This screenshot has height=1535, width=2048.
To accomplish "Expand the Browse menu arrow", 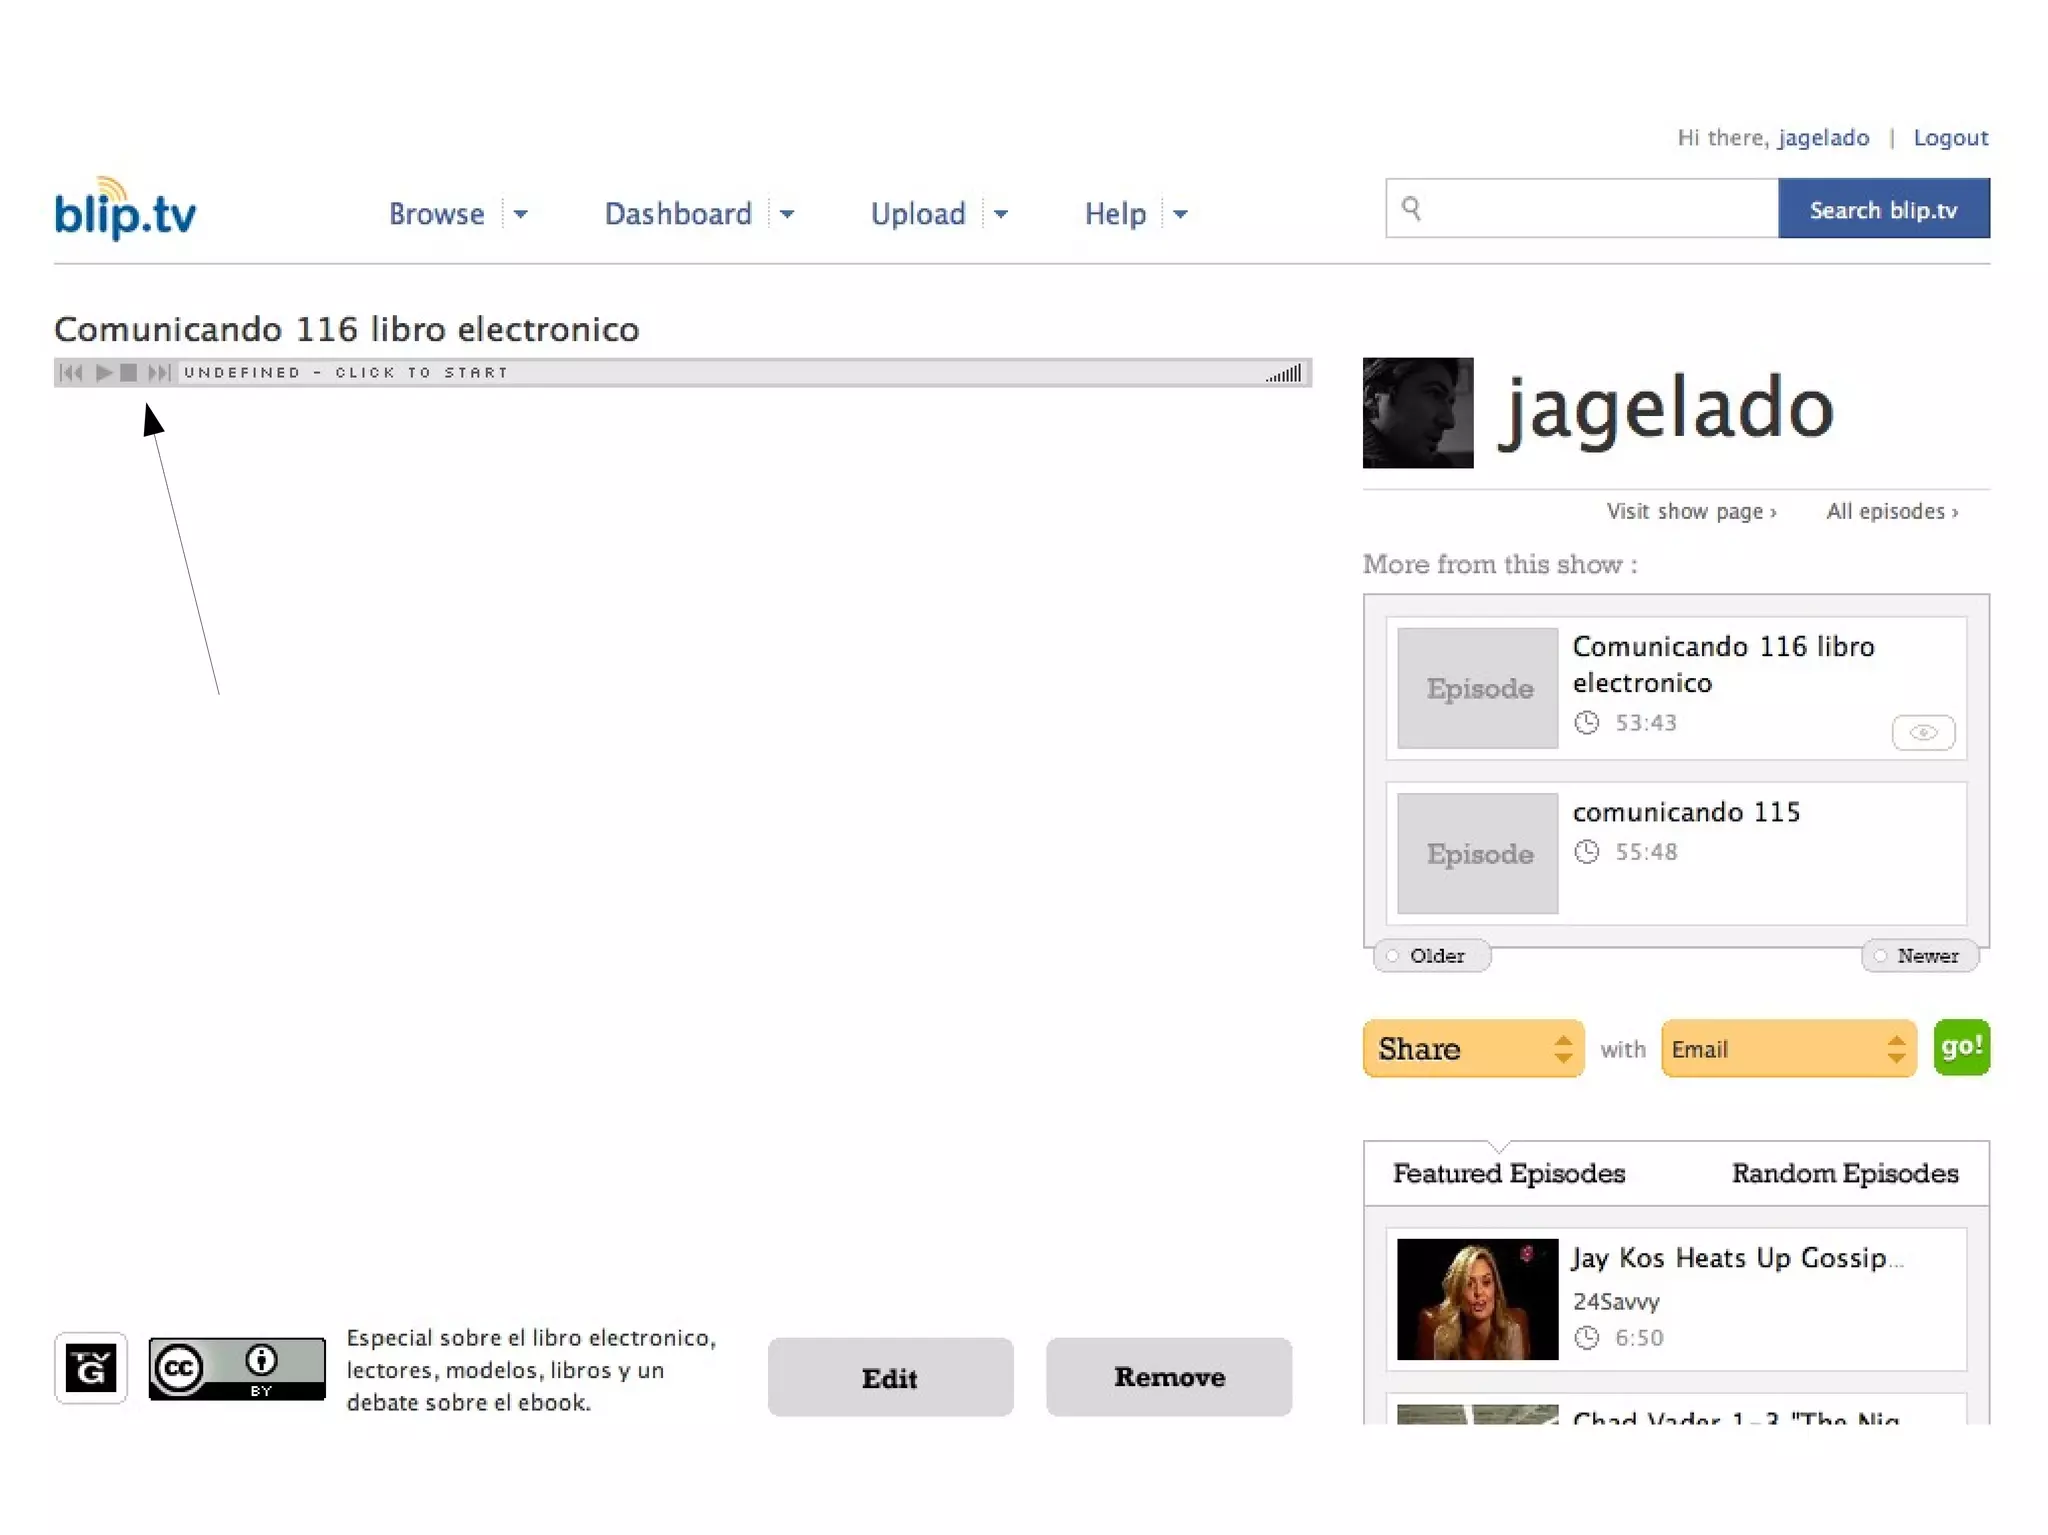I will click(x=521, y=214).
